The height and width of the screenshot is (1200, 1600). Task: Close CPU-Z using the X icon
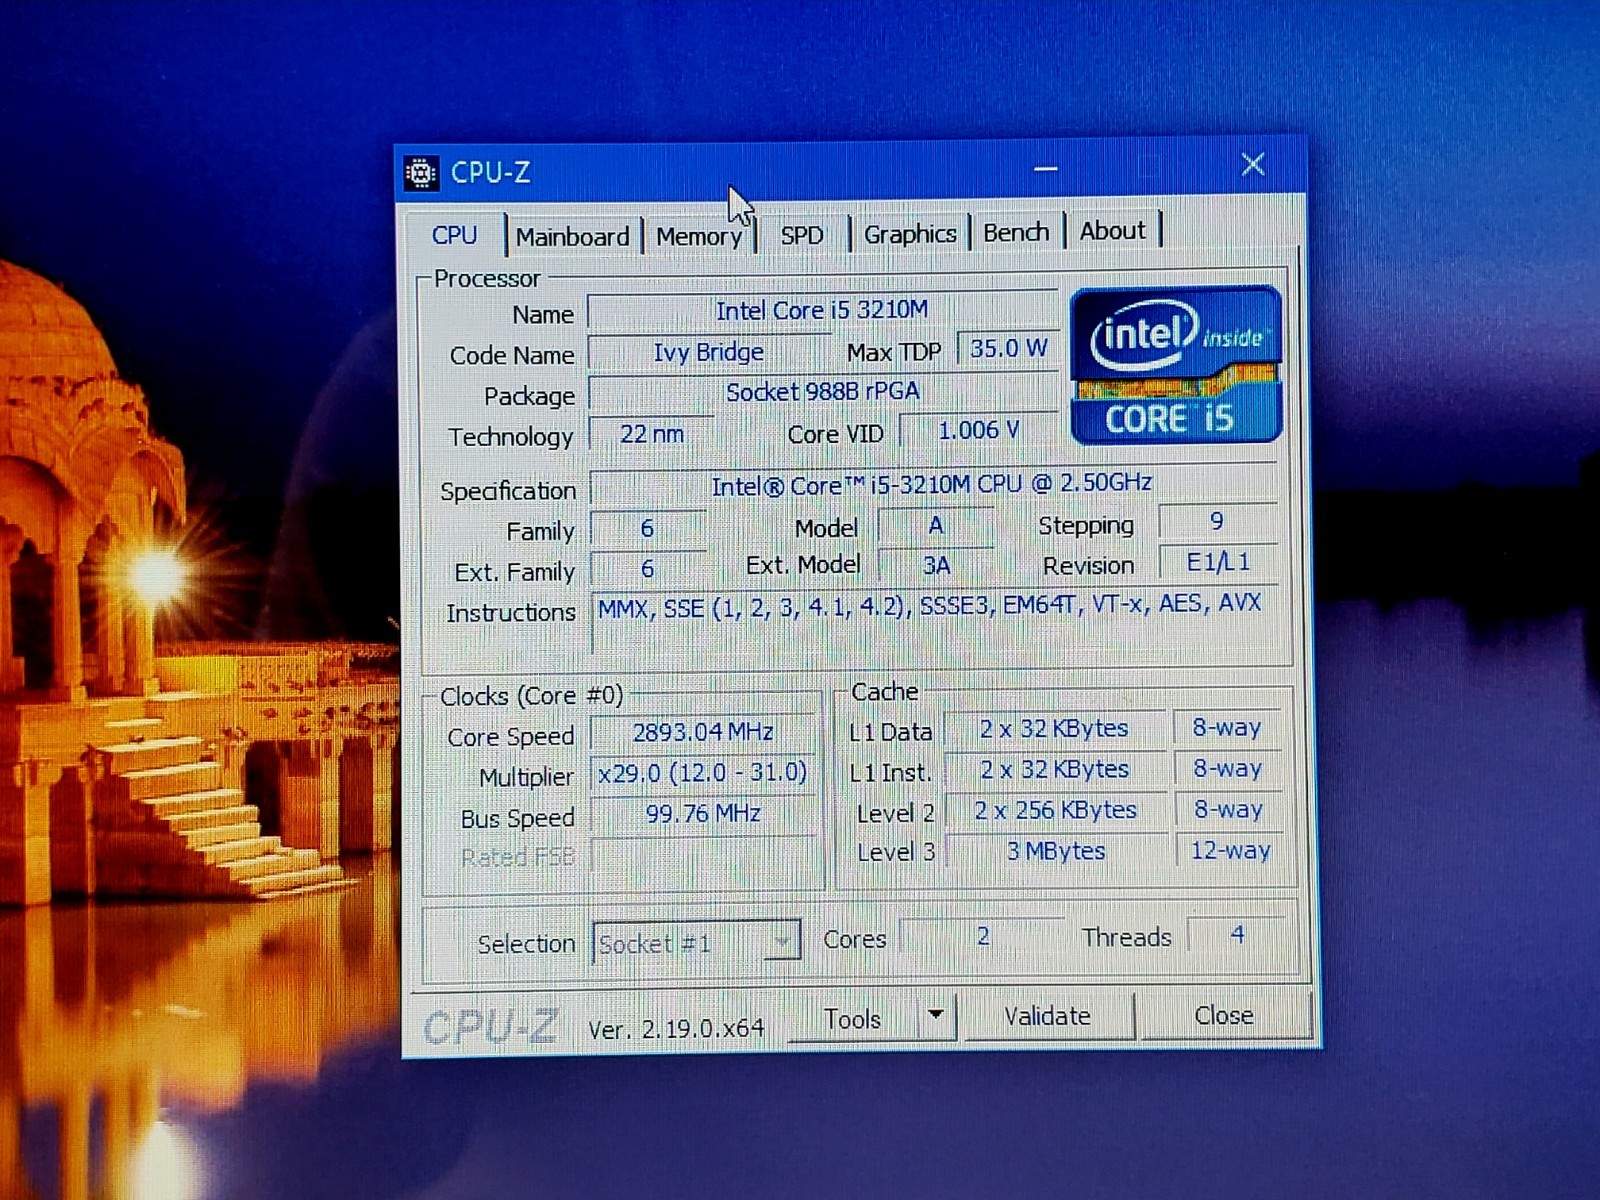tap(1253, 165)
